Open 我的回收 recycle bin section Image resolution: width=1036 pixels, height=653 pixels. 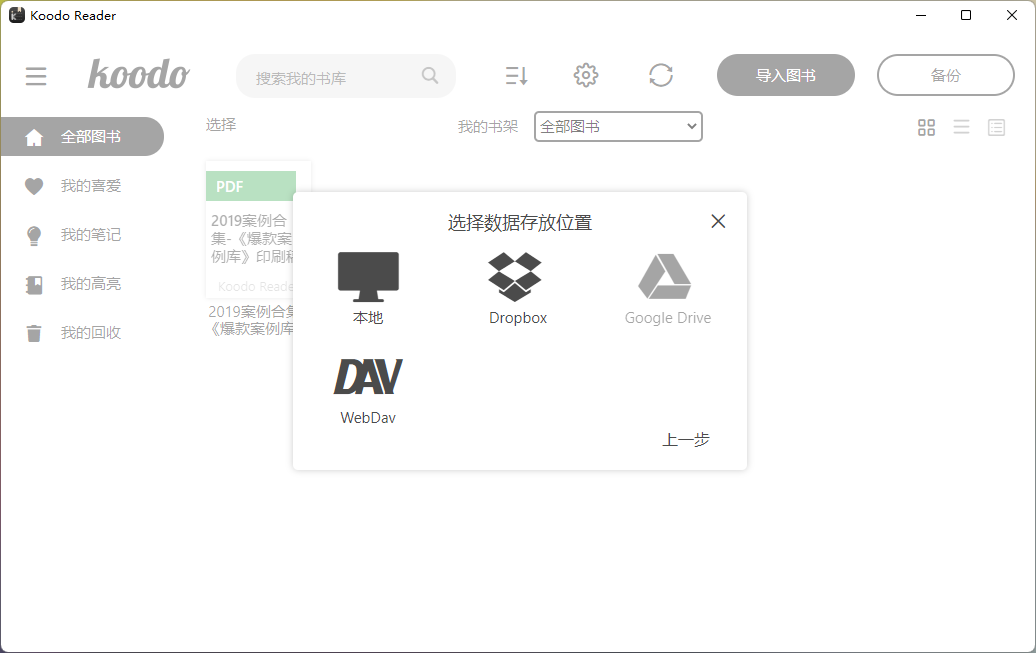coord(82,332)
